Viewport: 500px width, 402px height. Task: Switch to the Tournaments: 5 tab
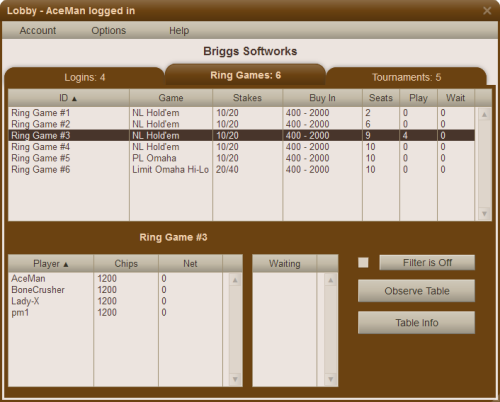coord(406,77)
